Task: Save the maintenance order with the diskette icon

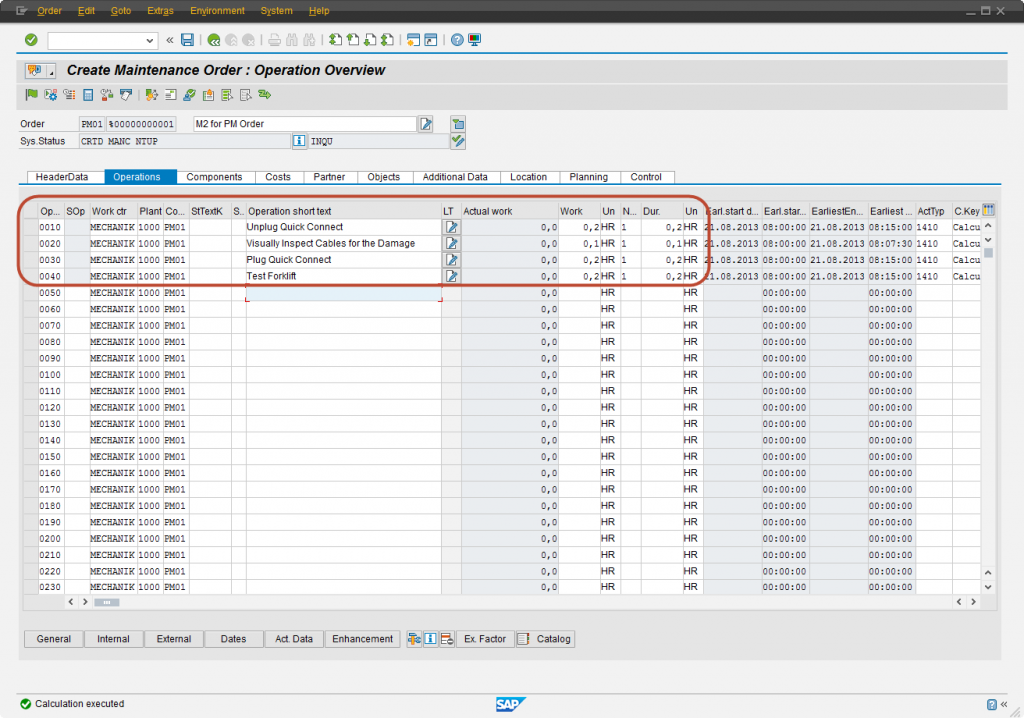Action: click(187, 40)
